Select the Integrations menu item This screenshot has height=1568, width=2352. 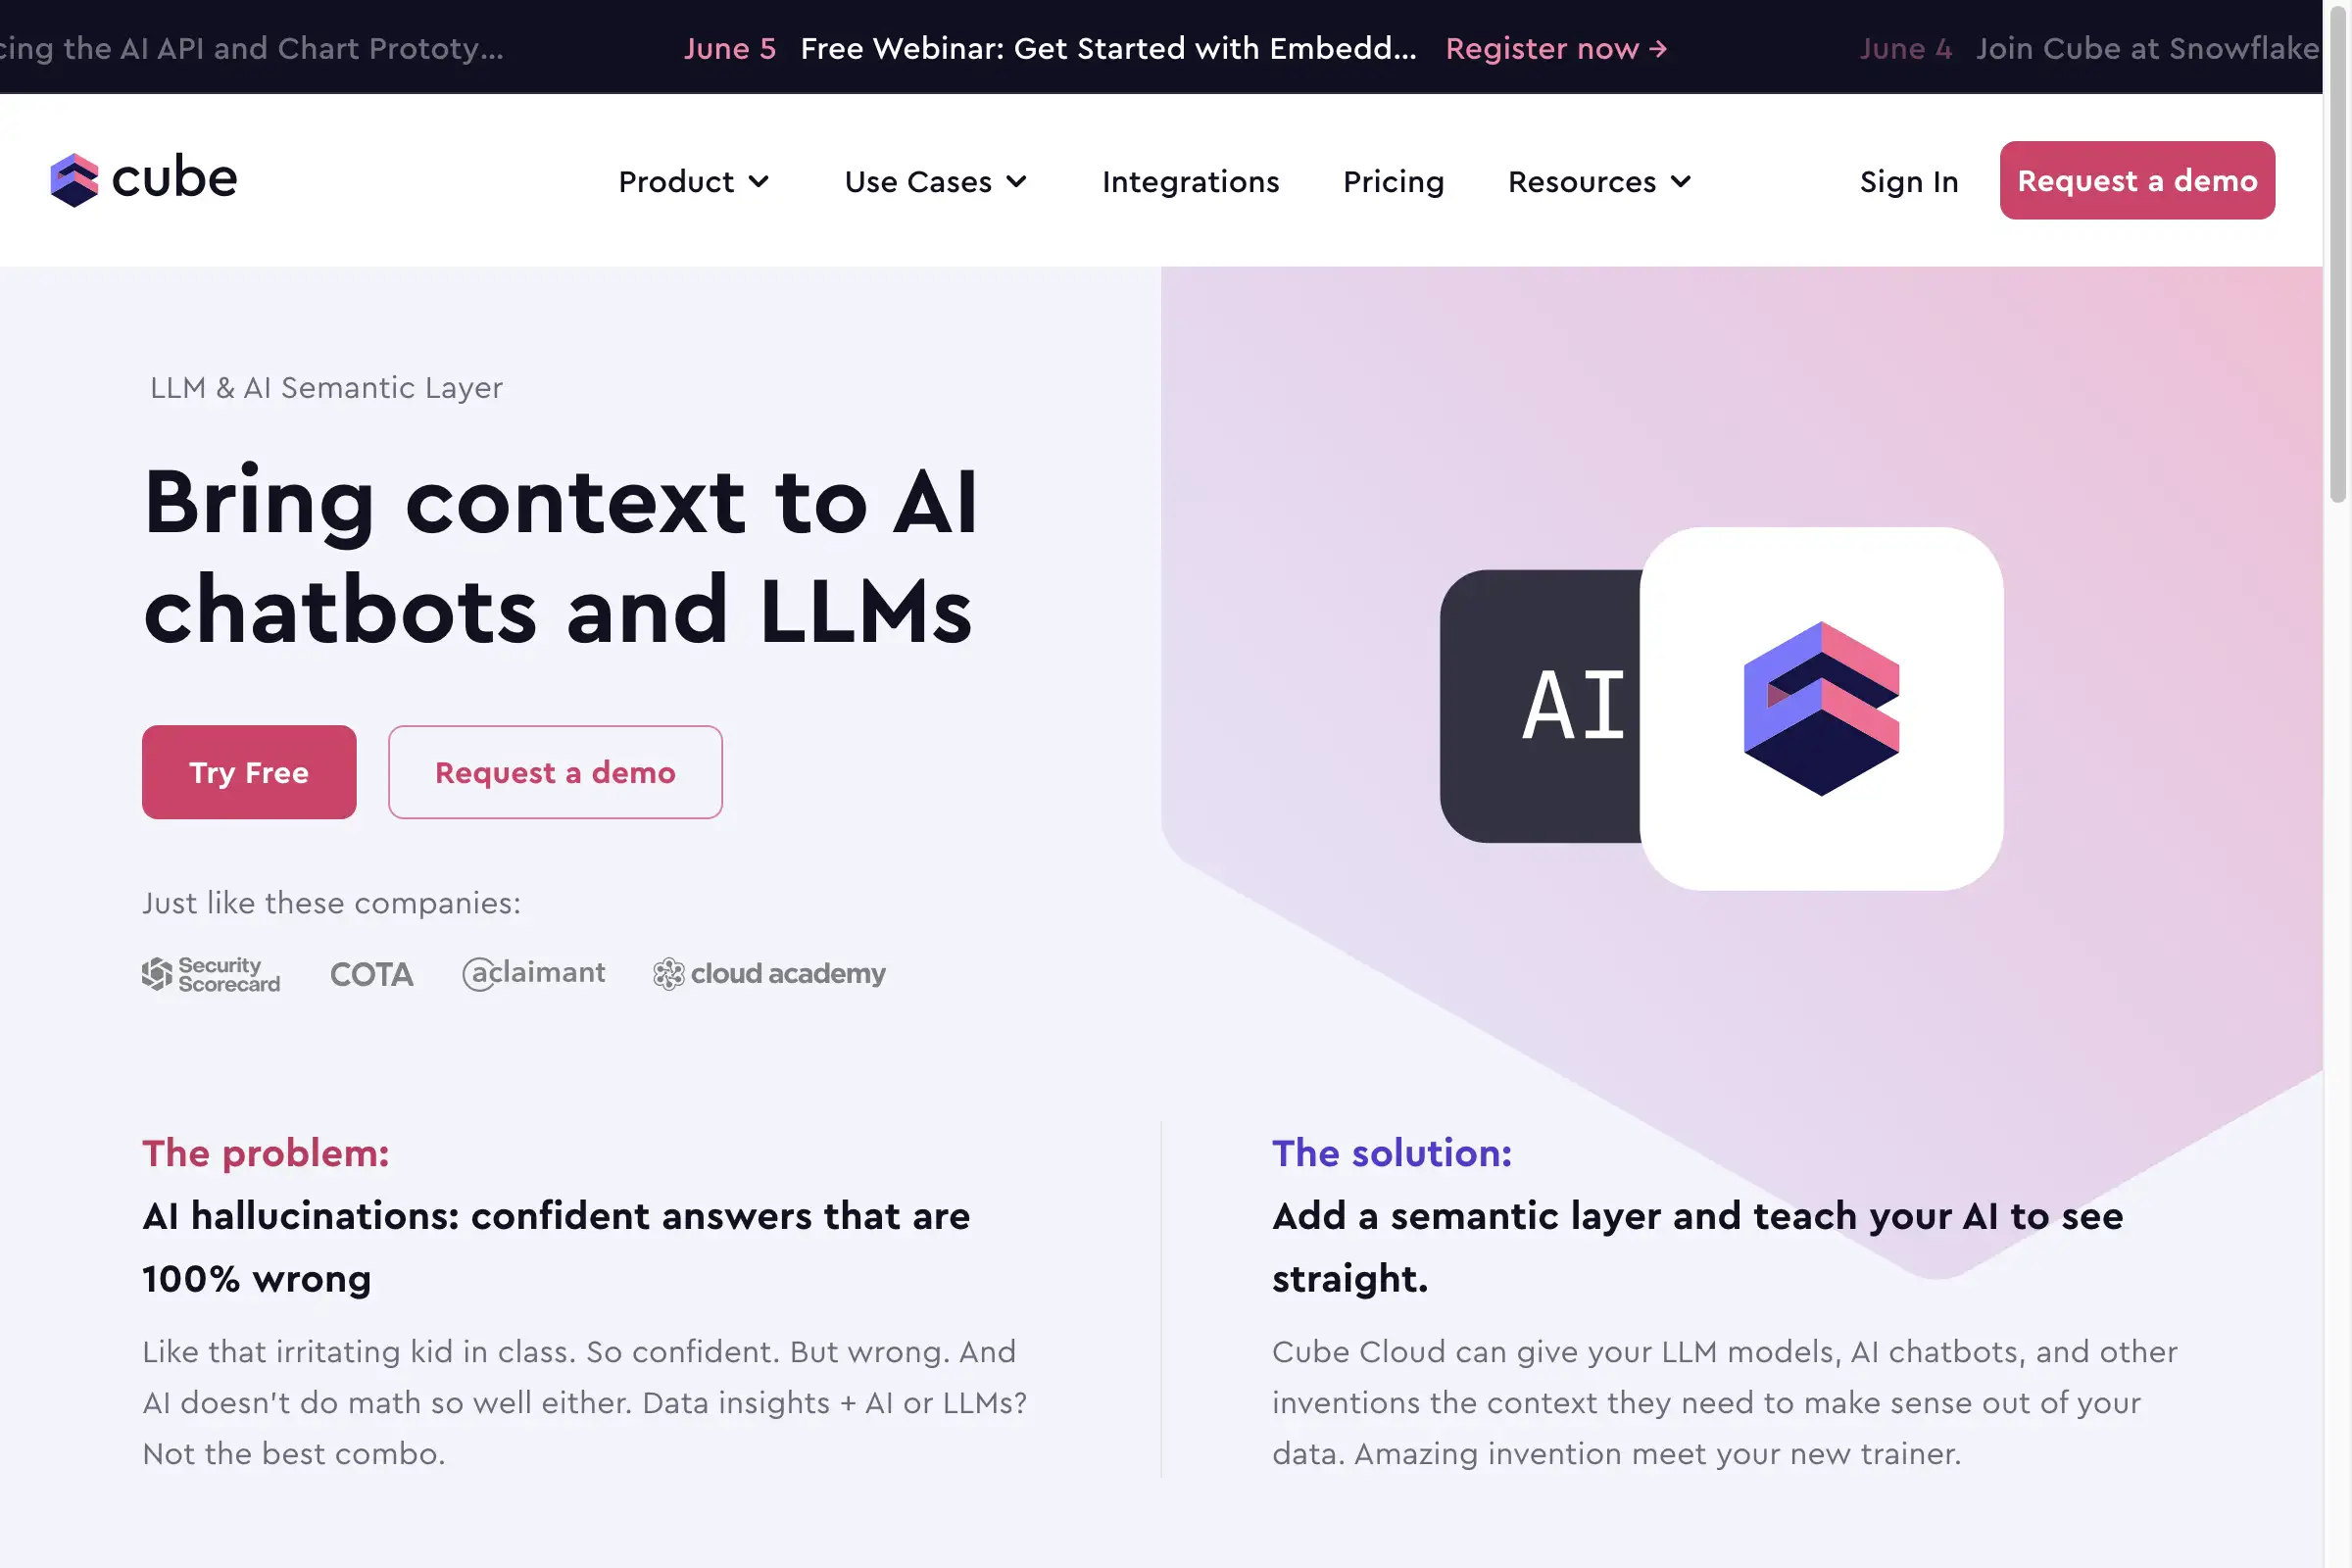(x=1192, y=180)
